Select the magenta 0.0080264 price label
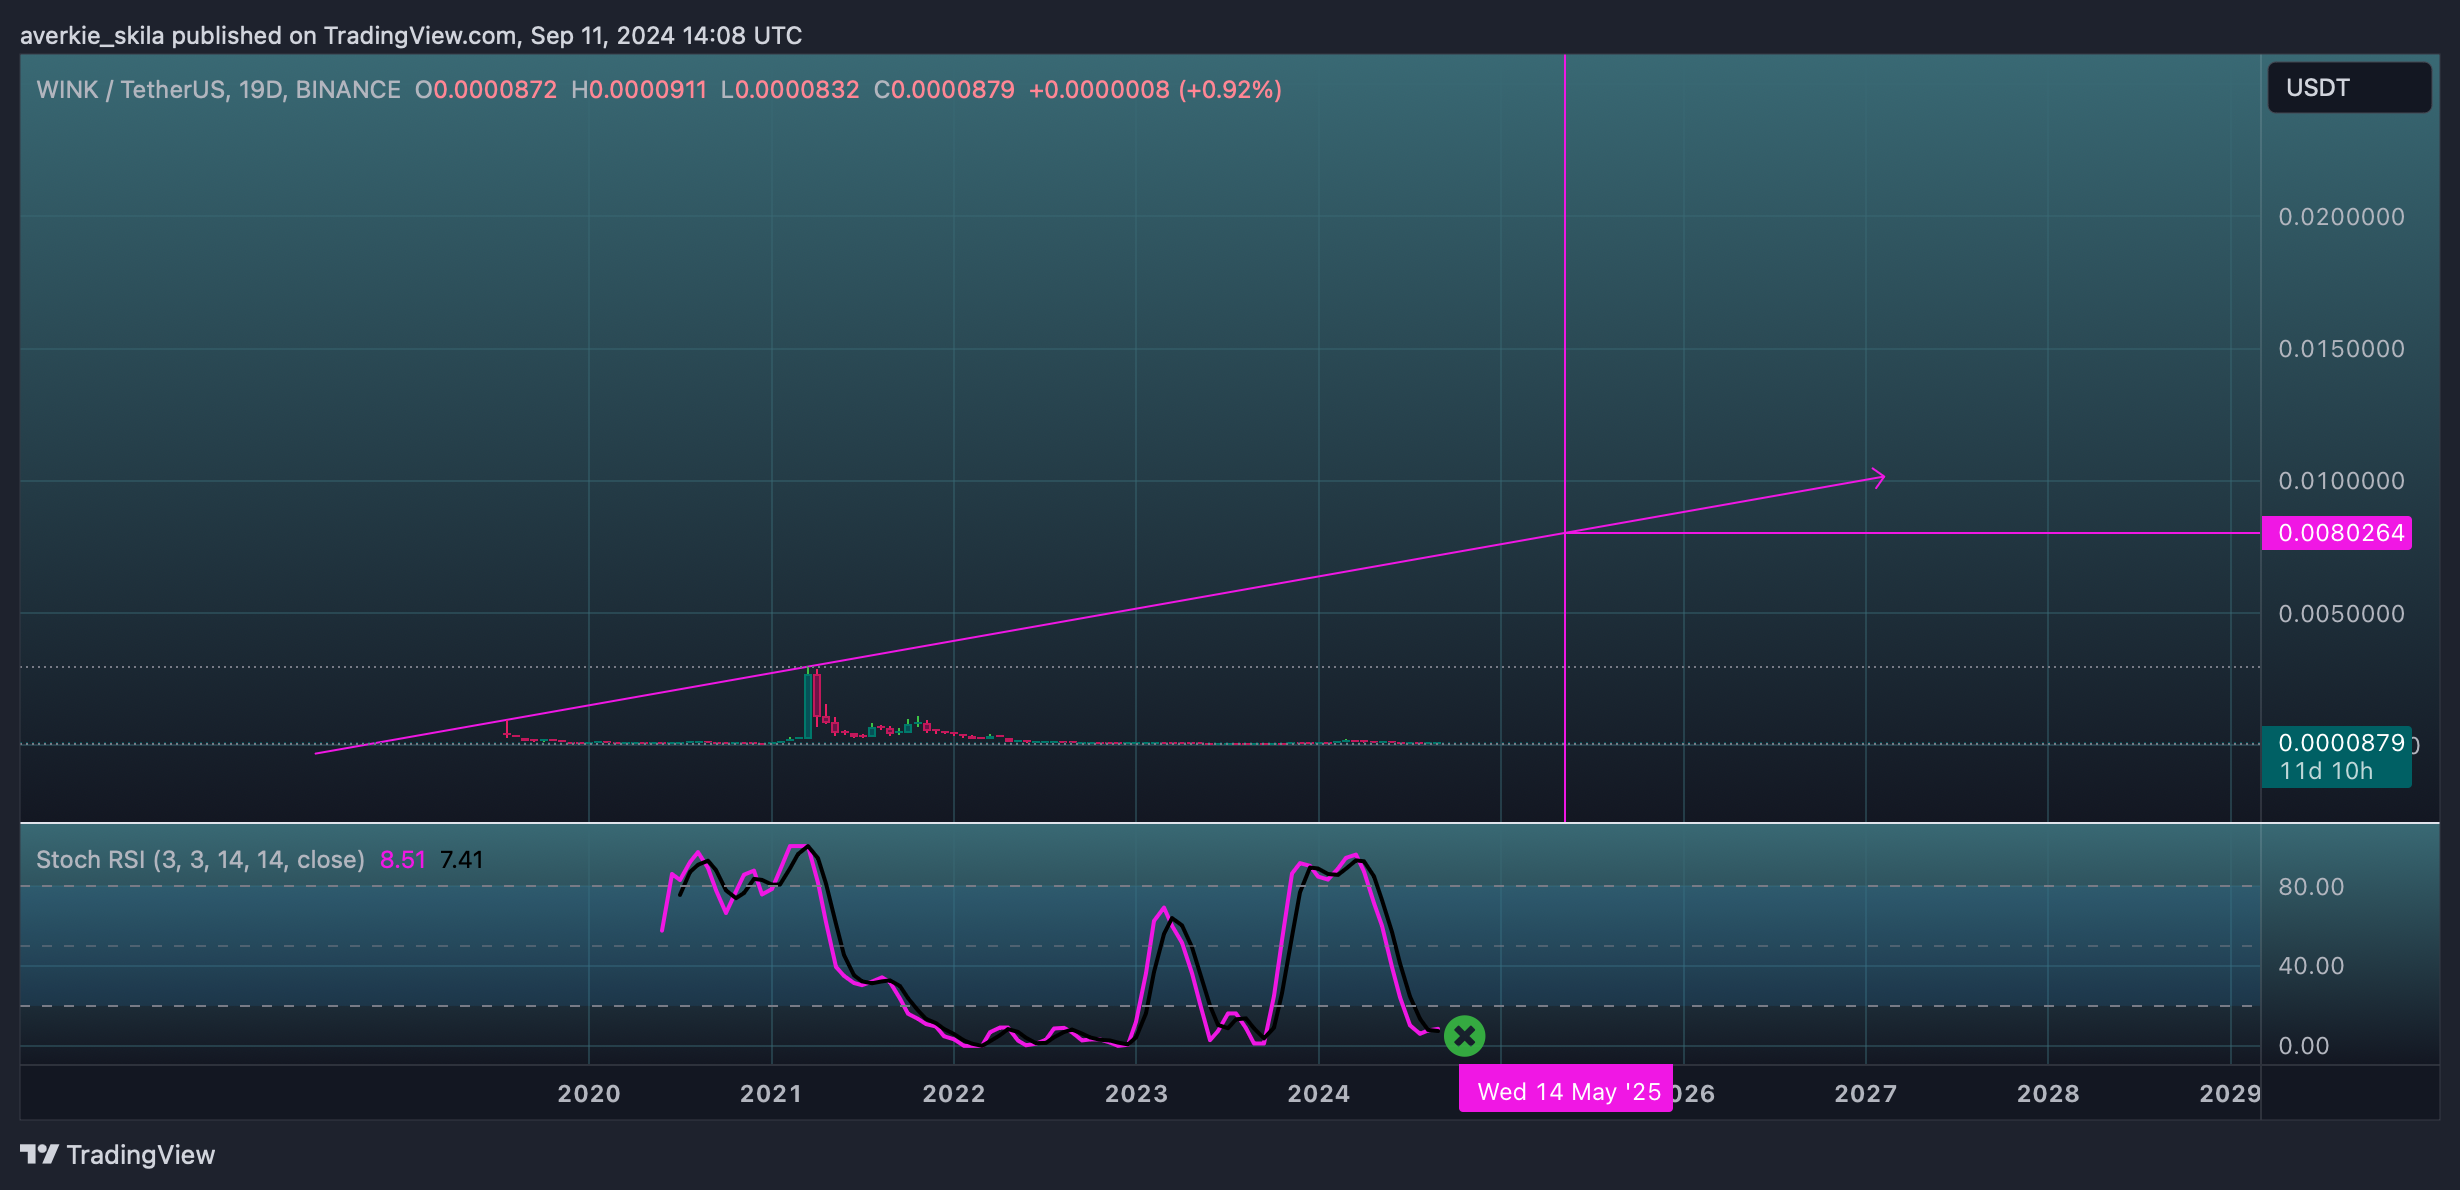The image size is (2460, 1190). (x=2337, y=533)
